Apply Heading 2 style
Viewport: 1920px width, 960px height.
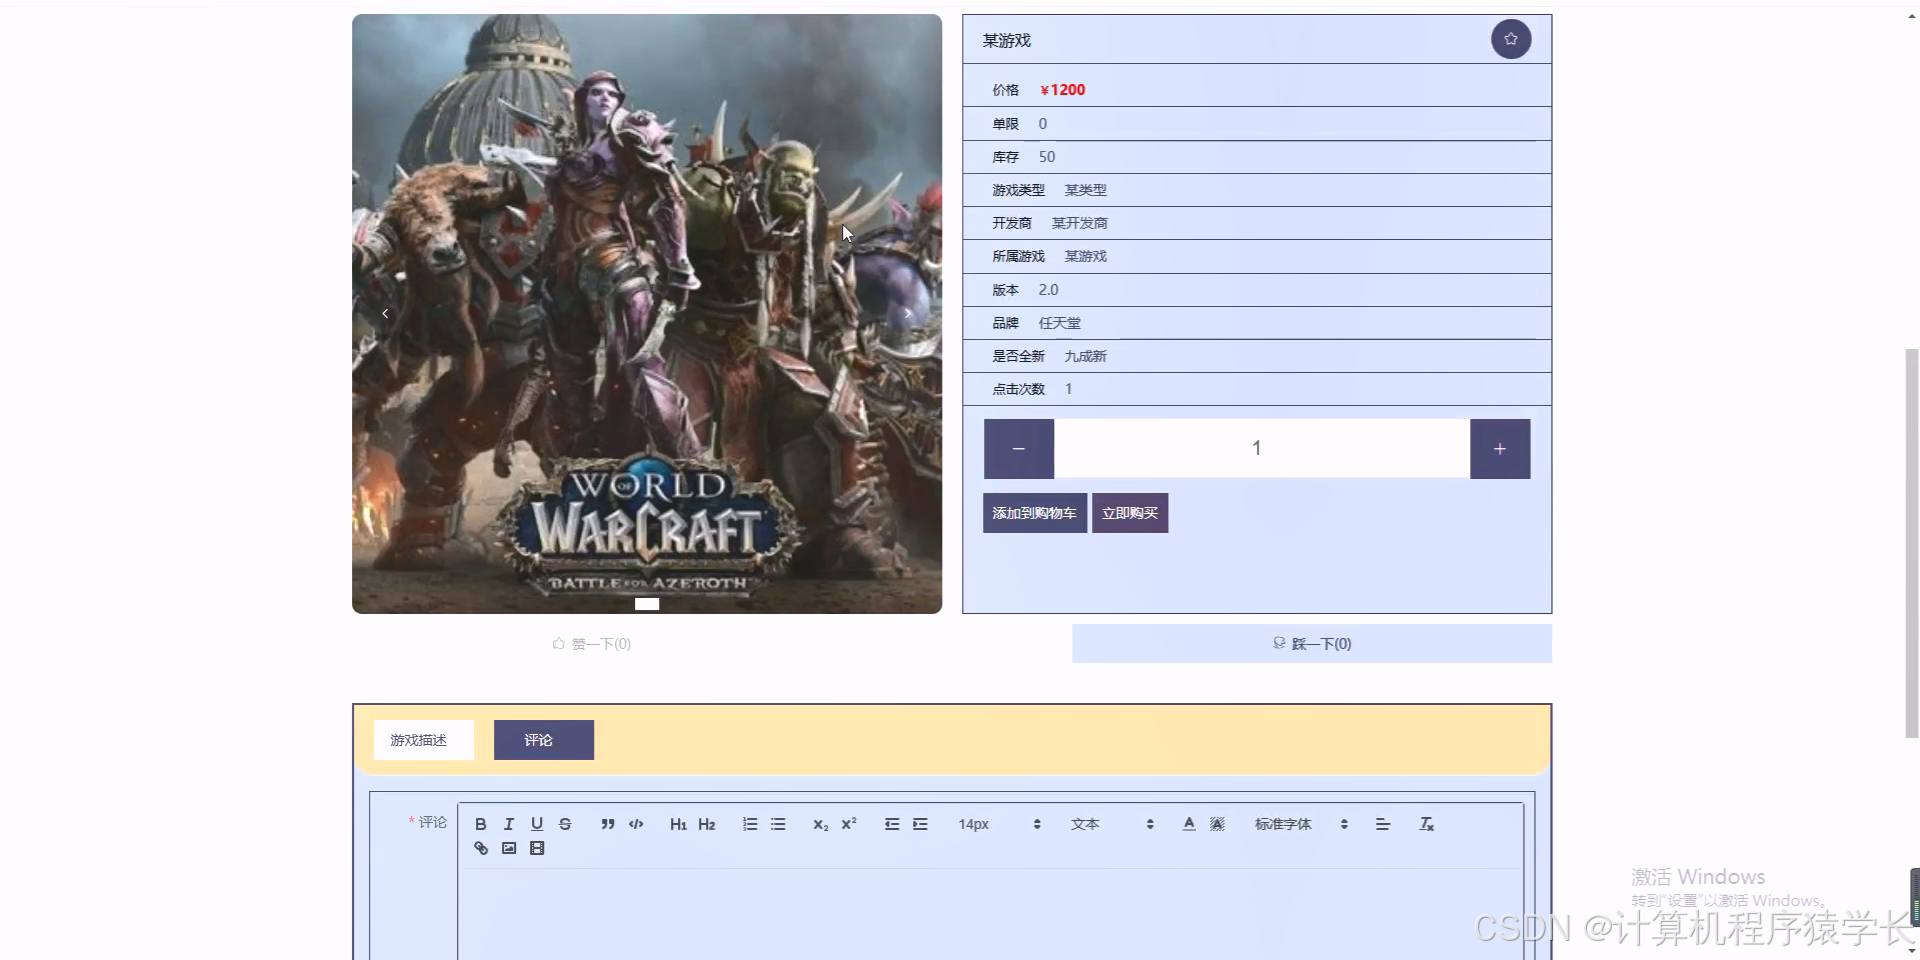(707, 824)
